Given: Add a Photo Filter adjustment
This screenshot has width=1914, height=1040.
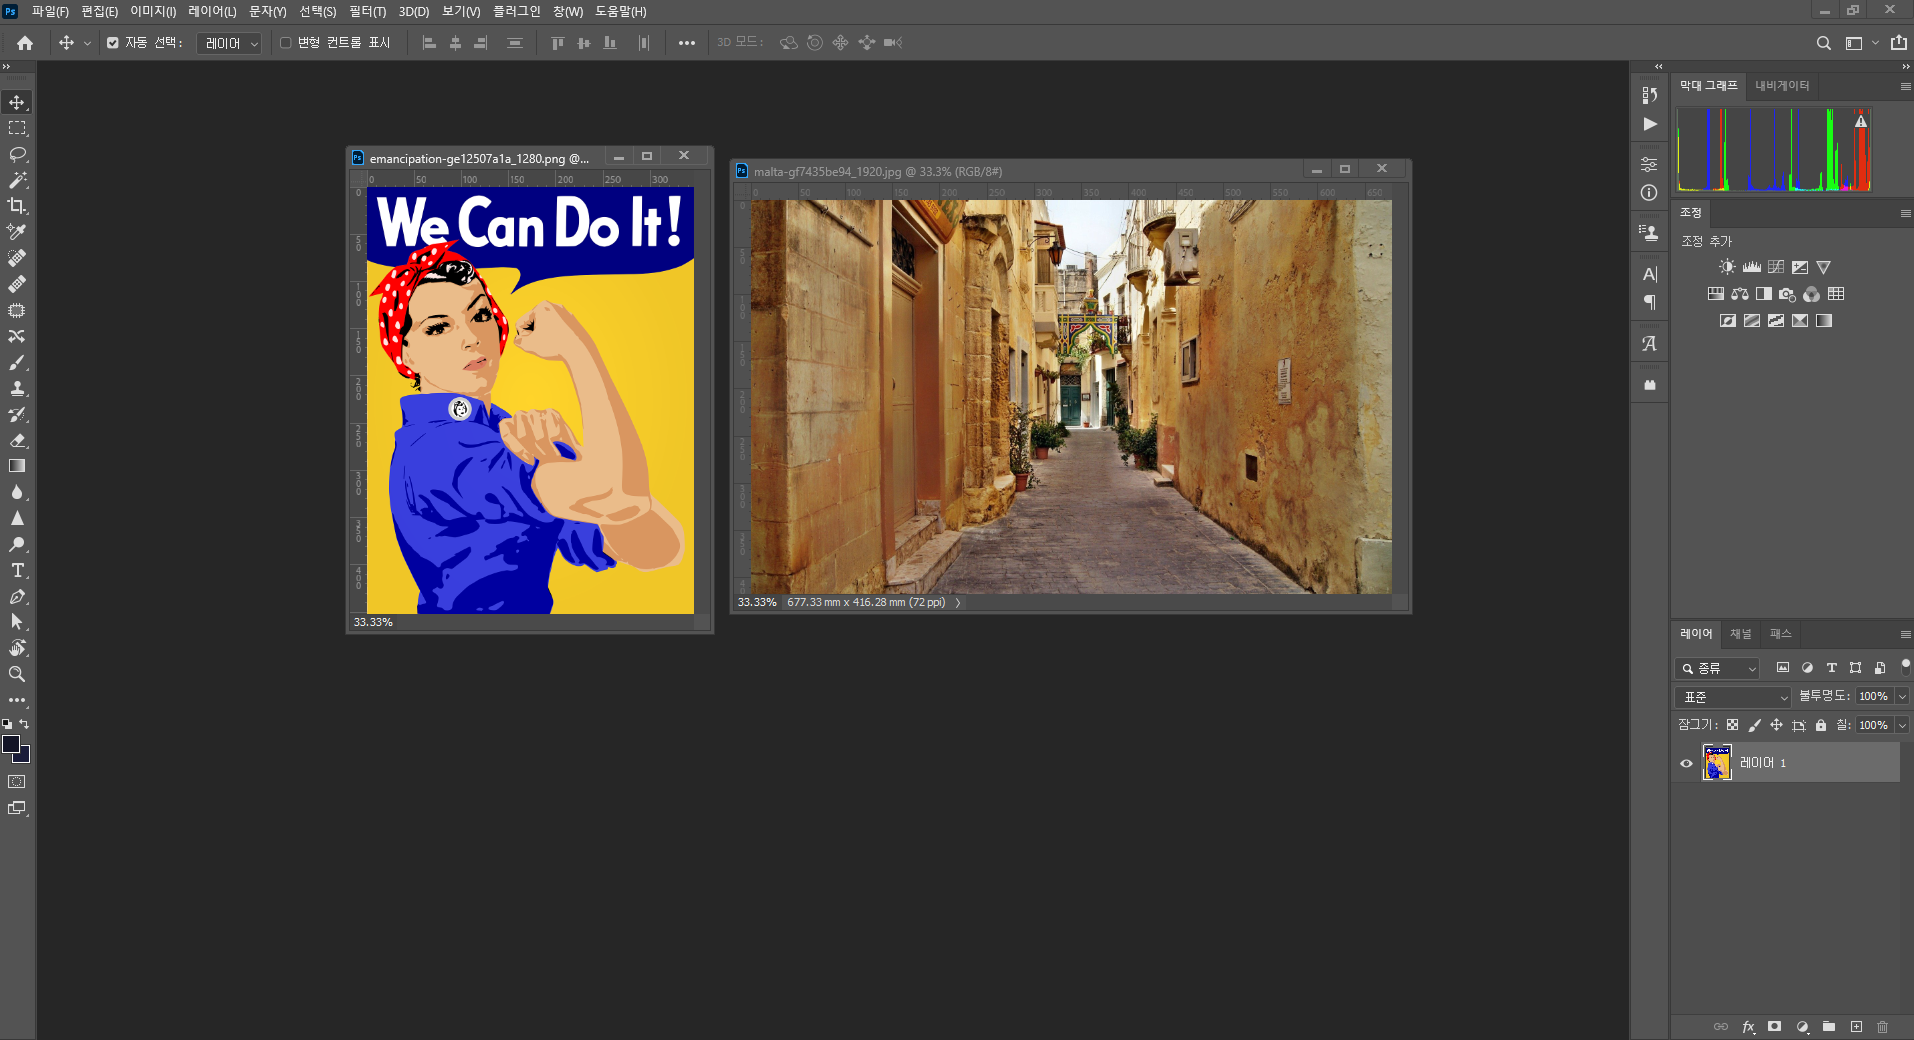Looking at the screenshot, I should [1787, 294].
